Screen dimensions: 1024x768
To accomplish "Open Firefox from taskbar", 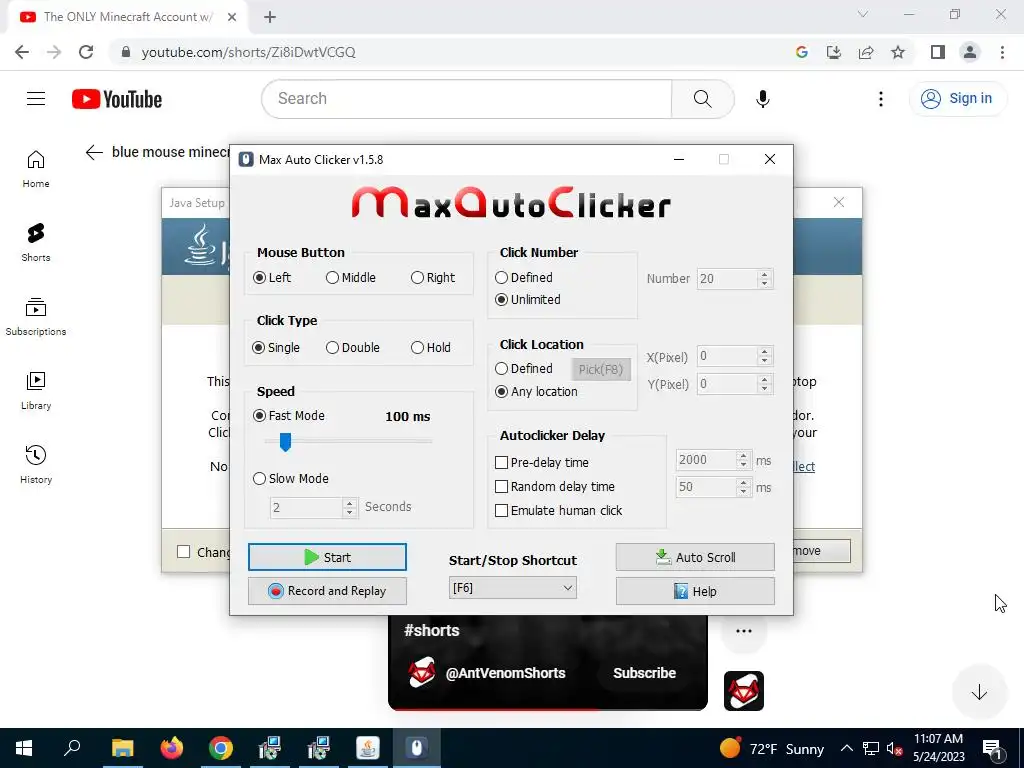I will pos(172,748).
